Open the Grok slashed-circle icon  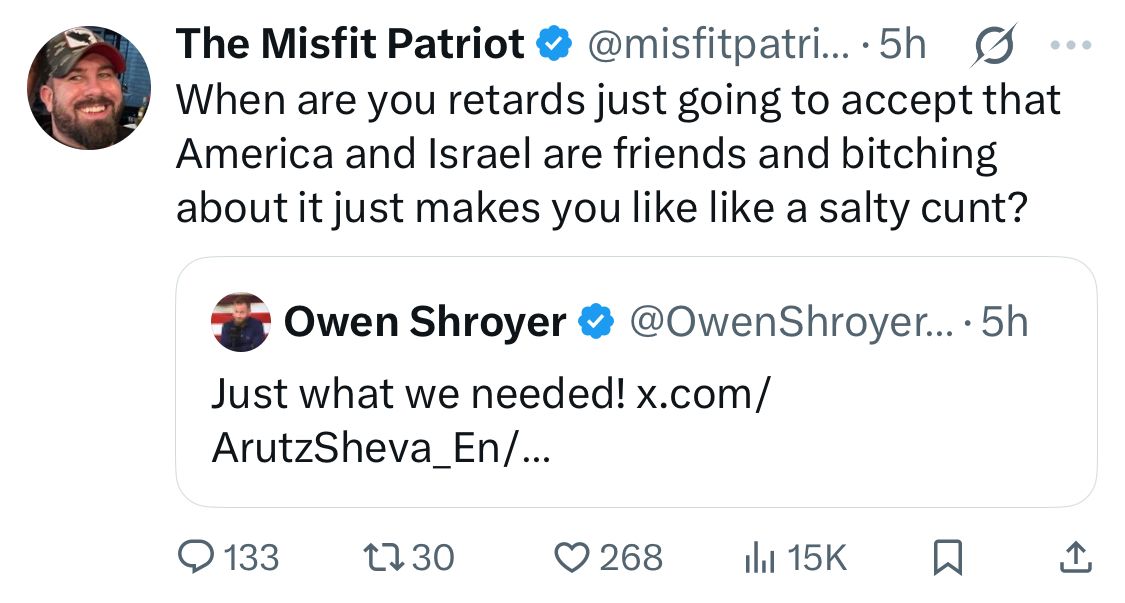coord(991,46)
